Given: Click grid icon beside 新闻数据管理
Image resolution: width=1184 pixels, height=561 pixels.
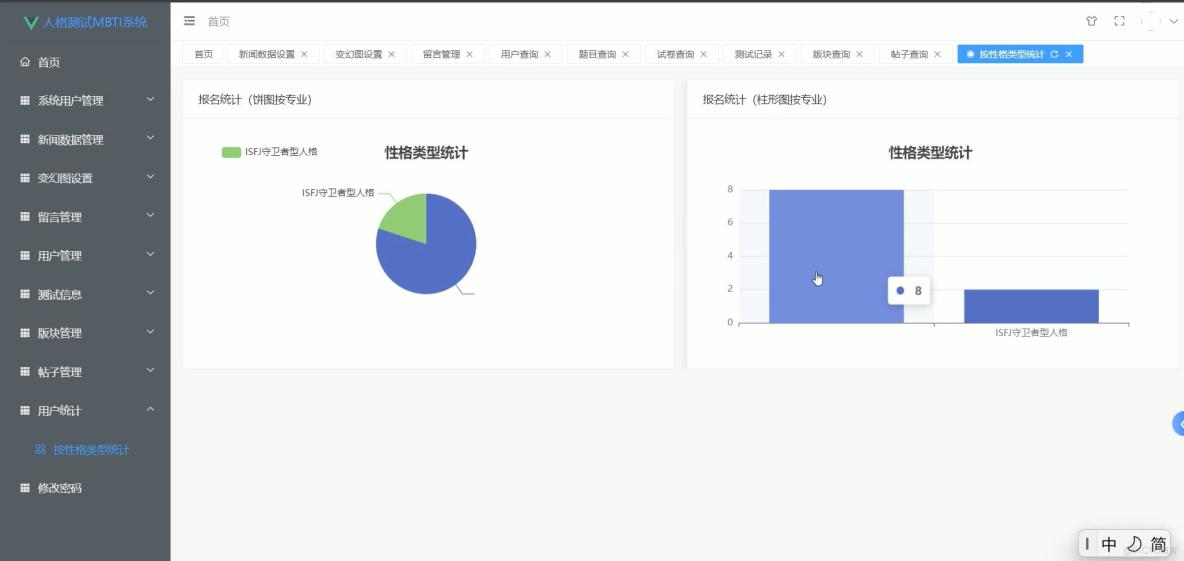Looking at the screenshot, I should pos(25,140).
